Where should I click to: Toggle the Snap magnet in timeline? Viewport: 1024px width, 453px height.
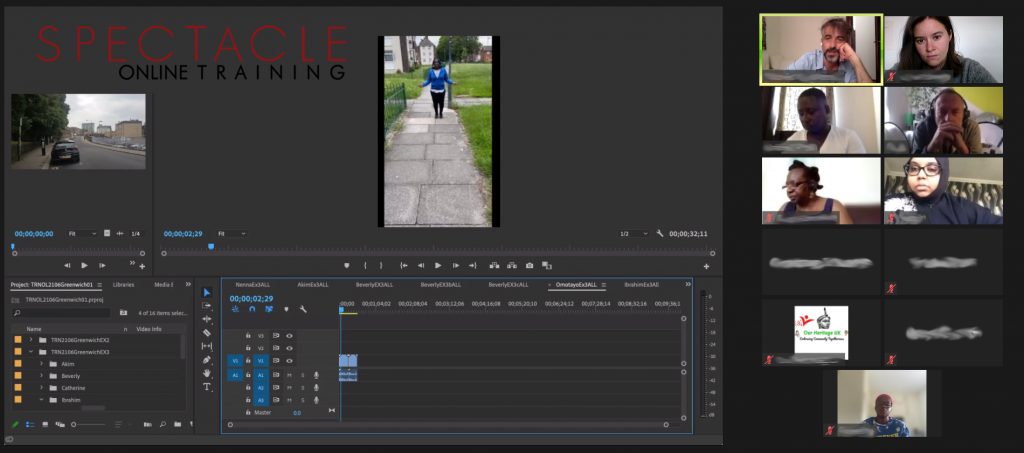252,309
